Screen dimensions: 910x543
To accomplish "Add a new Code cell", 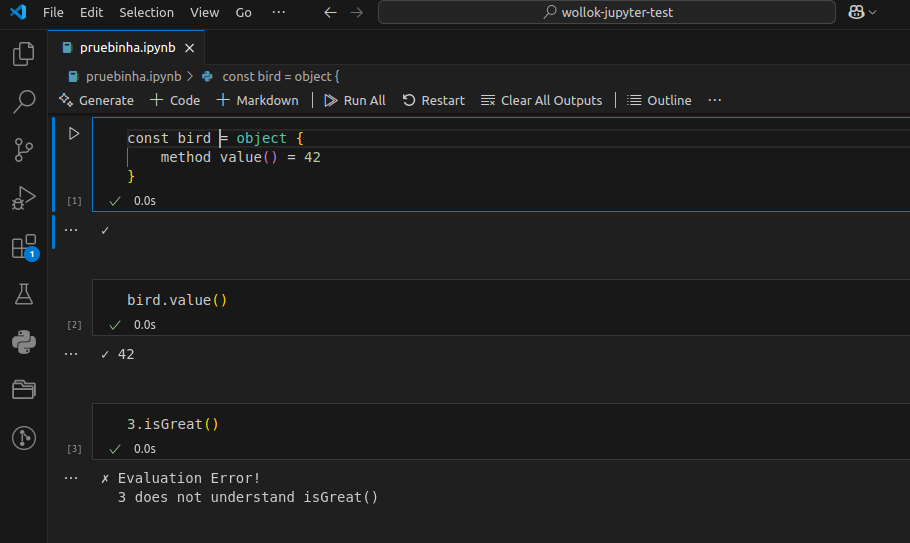I will (x=175, y=100).
